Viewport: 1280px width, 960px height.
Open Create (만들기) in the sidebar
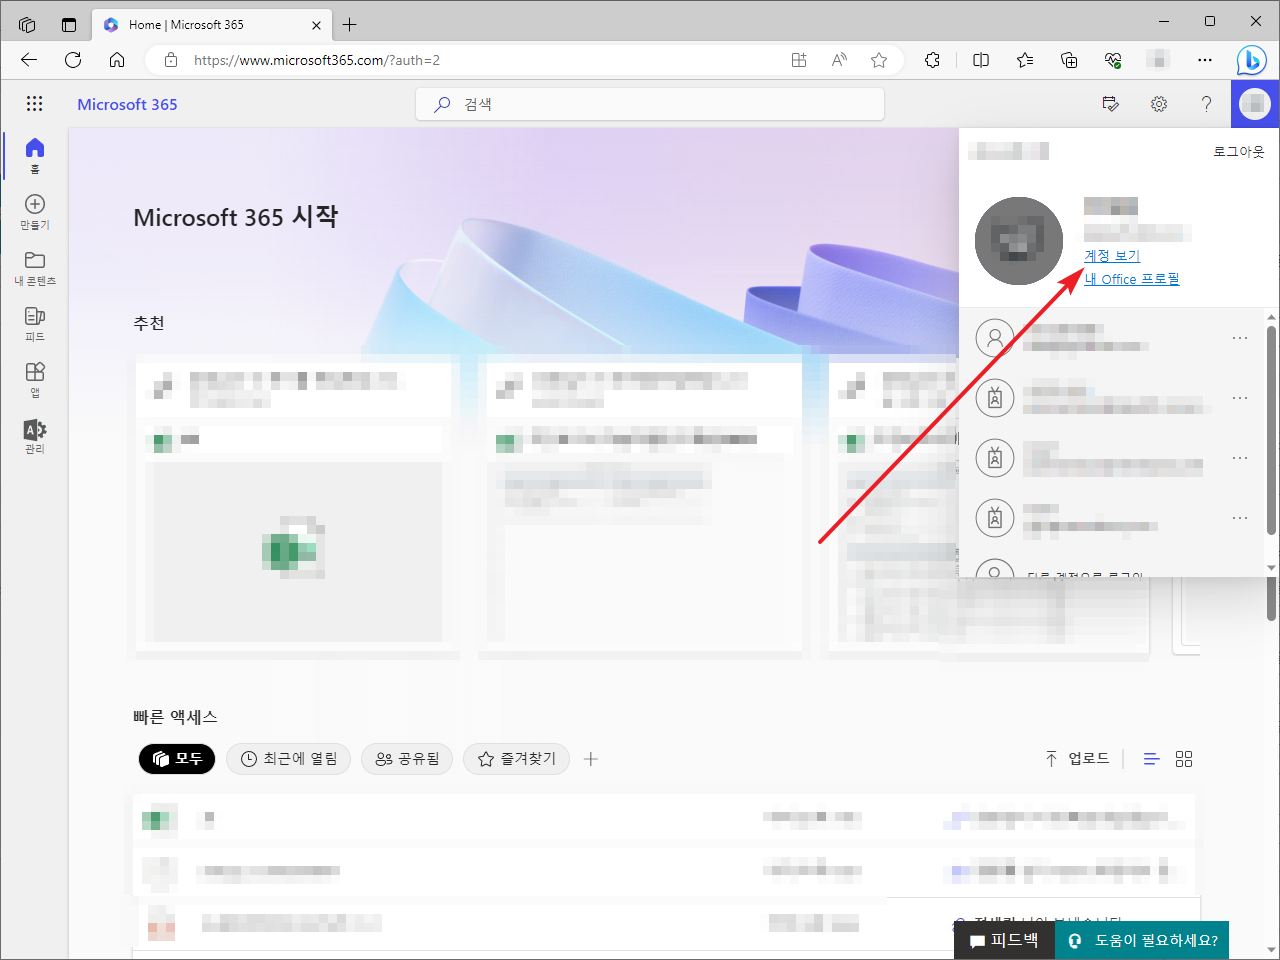click(x=35, y=211)
